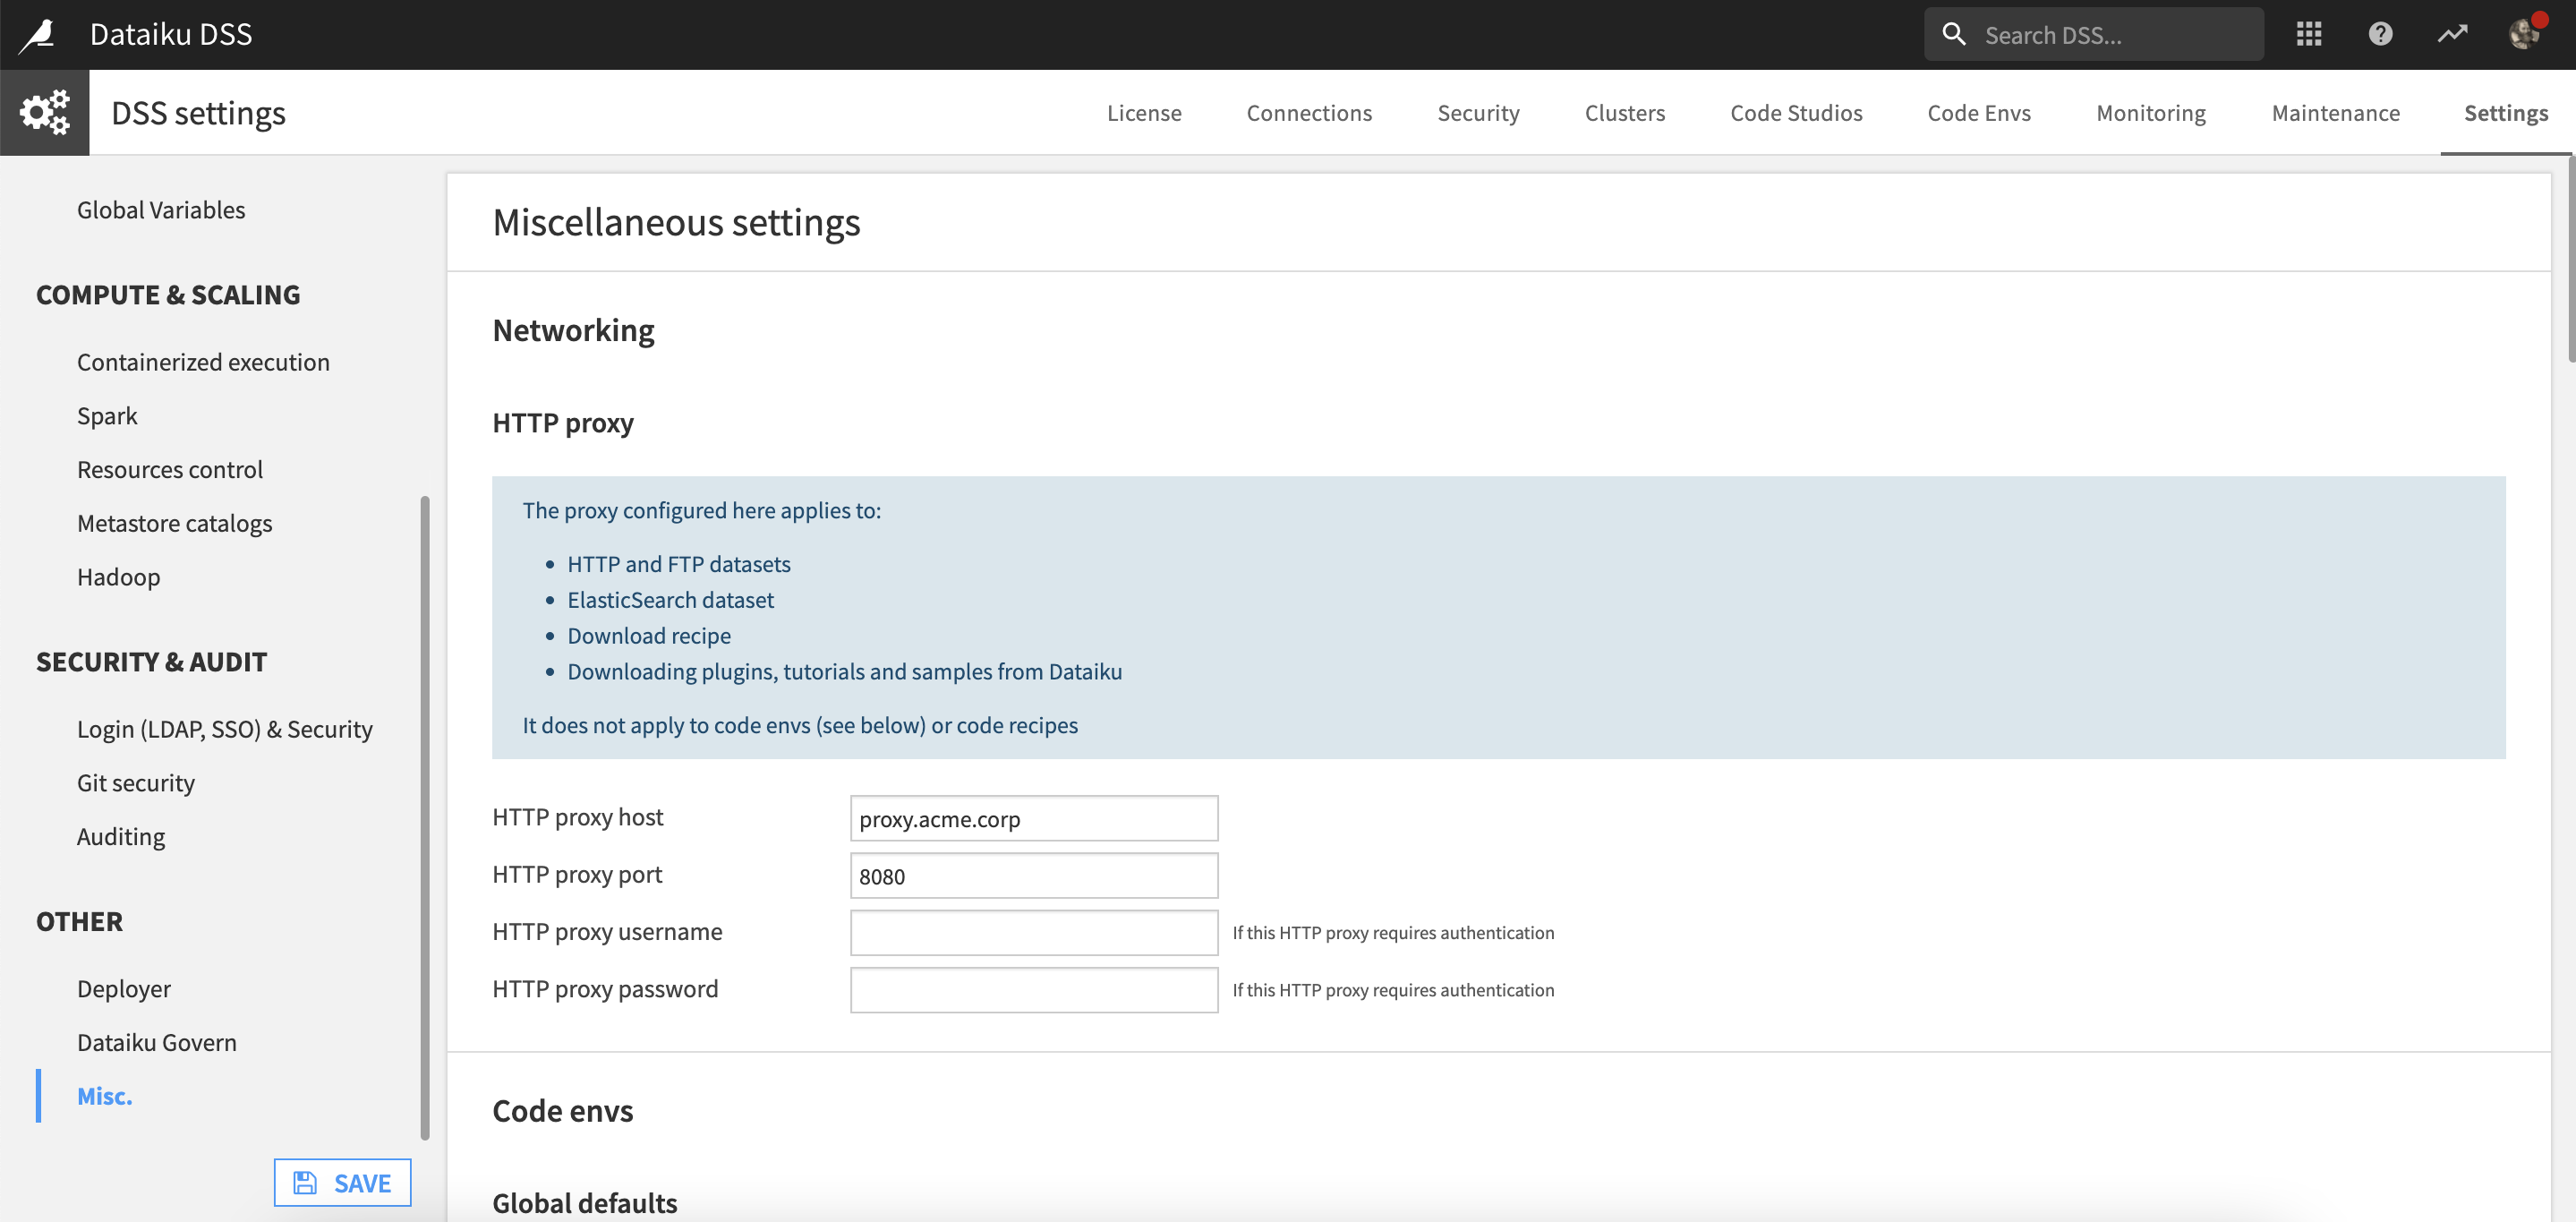Open Spark settings
The height and width of the screenshot is (1222, 2576).
pyautogui.click(x=107, y=416)
